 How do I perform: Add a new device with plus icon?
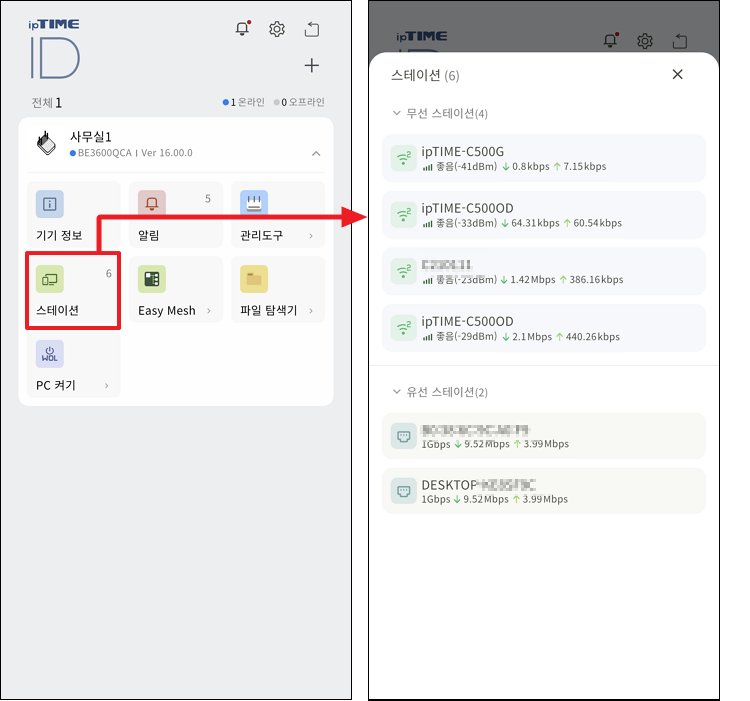(311, 66)
